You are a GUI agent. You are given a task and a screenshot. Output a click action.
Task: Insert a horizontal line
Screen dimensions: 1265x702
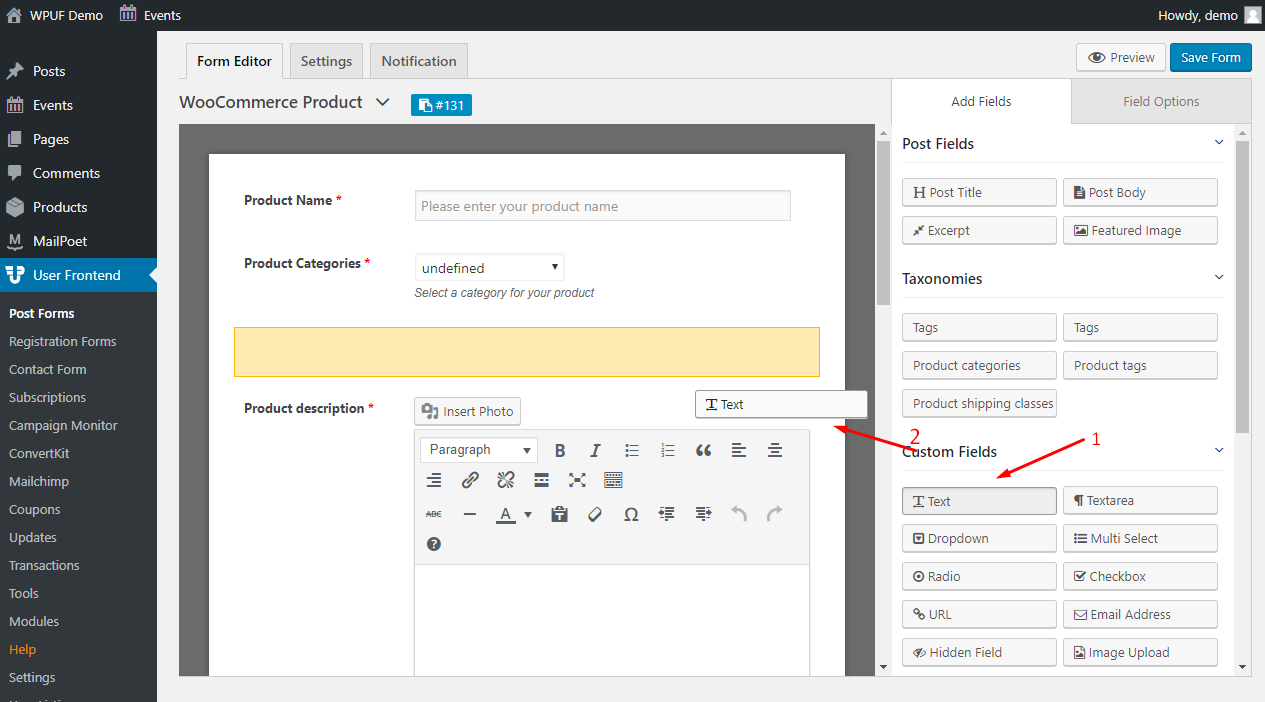pyautogui.click(x=470, y=514)
